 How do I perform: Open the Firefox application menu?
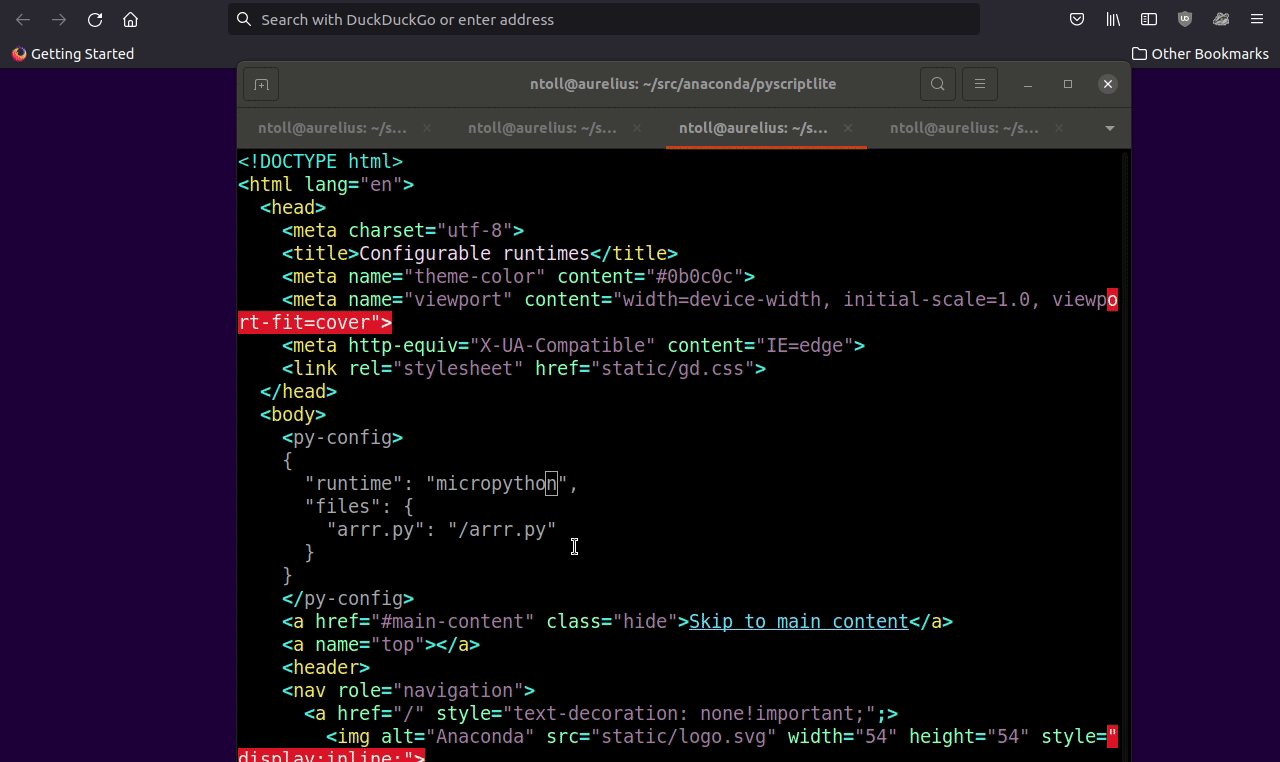pos(1257,20)
